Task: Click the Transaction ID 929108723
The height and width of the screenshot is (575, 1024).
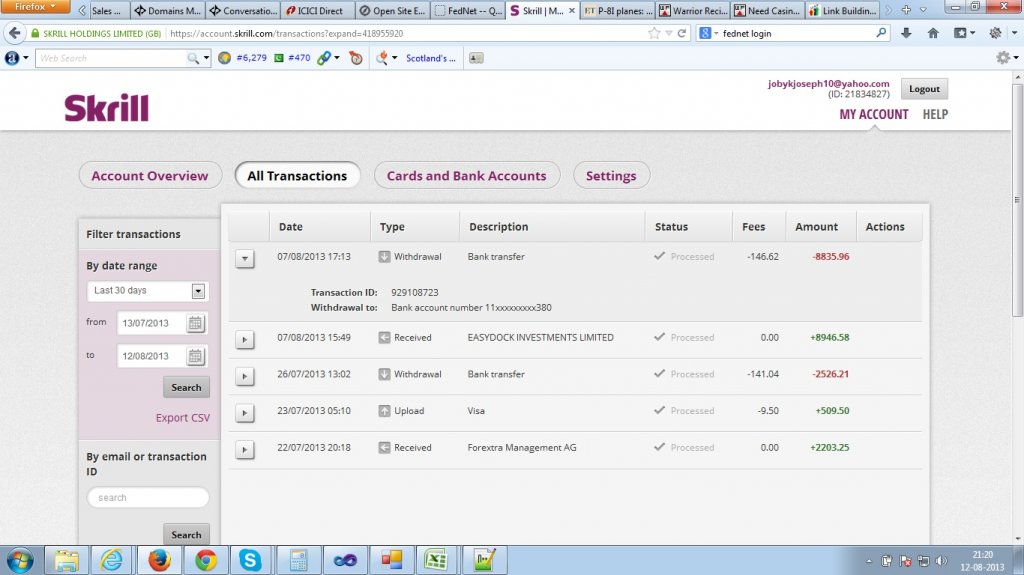Action: (415, 293)
